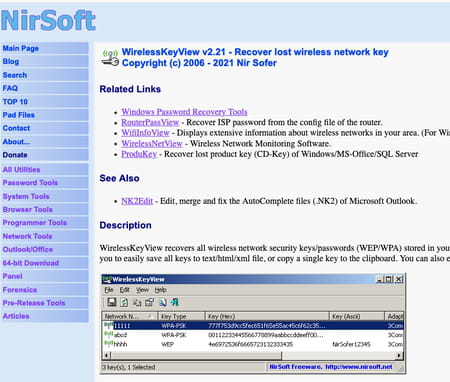Follow the RouterPassView link
450x382 pixels.
point(150,122)
